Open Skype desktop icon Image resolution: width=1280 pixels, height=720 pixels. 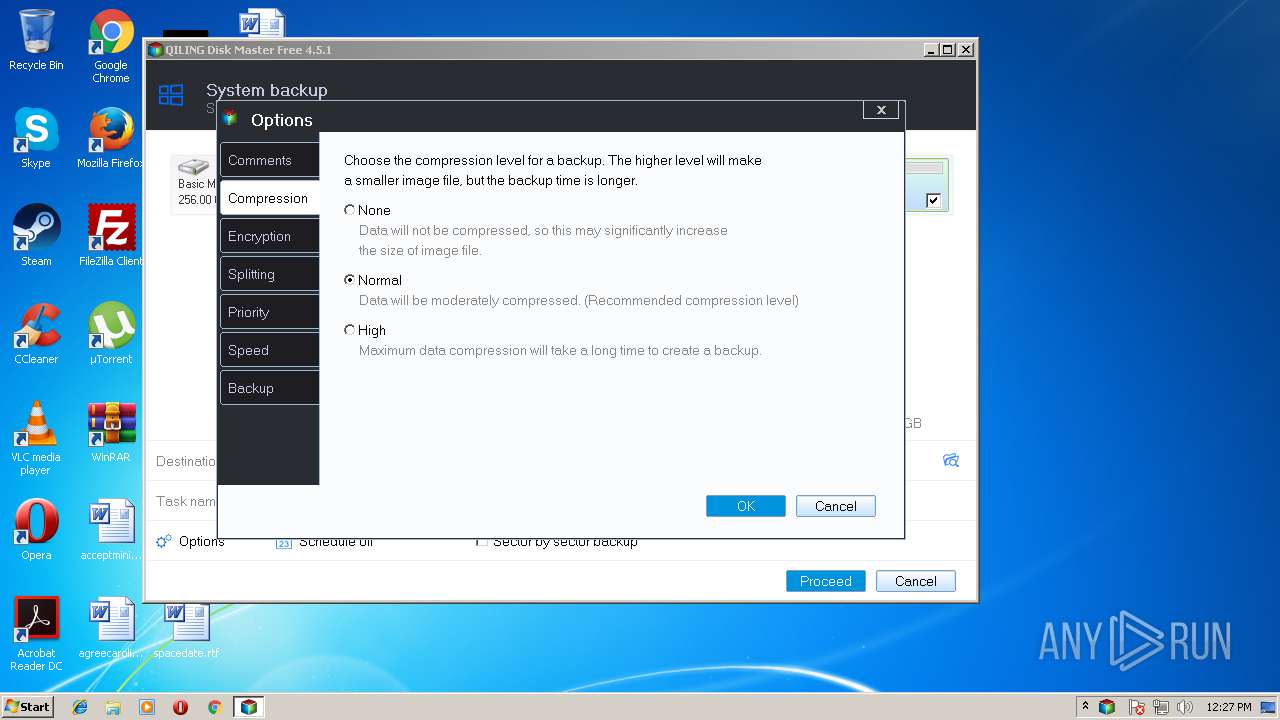[36, 138]
